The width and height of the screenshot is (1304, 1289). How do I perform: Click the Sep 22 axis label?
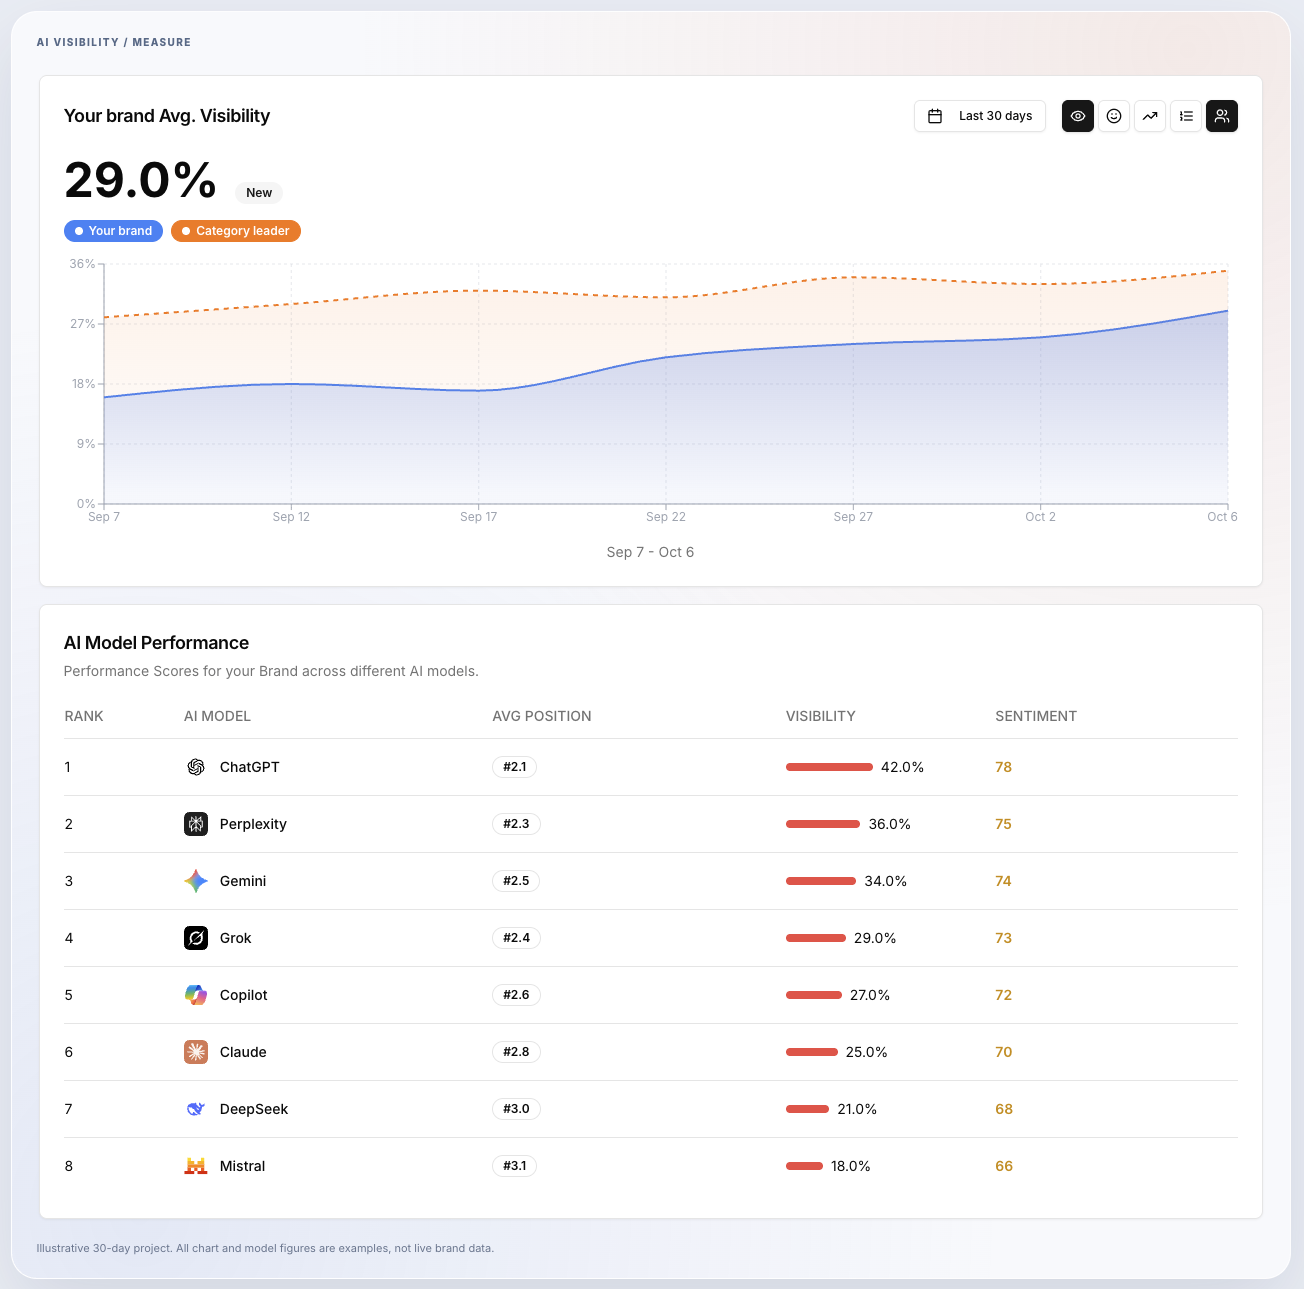[666, 517]
